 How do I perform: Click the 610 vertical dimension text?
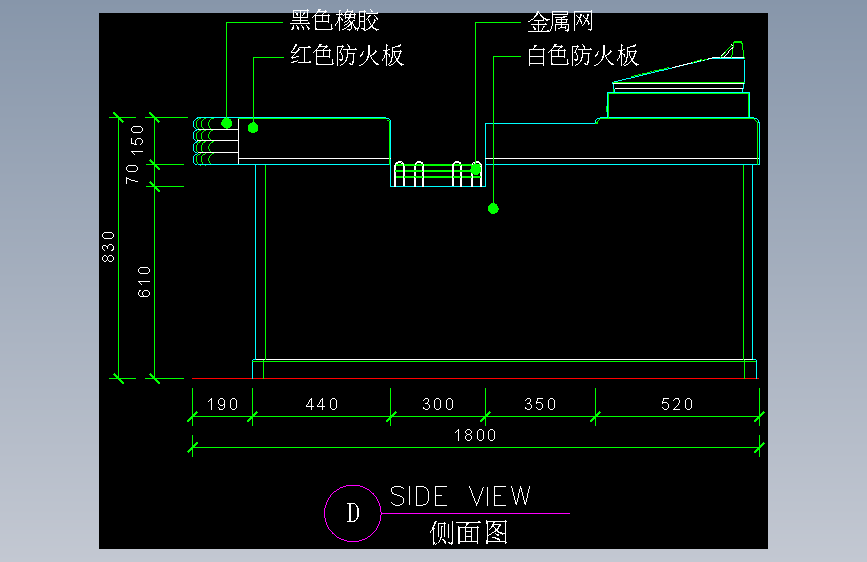144,282
